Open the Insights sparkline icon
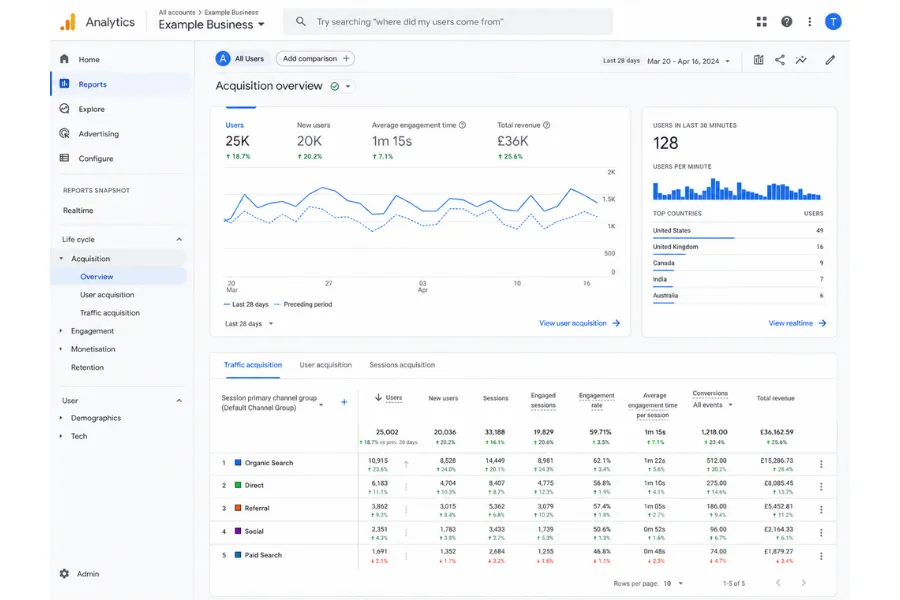The width and height of the screenshot is (900, 600). [801, 60]
